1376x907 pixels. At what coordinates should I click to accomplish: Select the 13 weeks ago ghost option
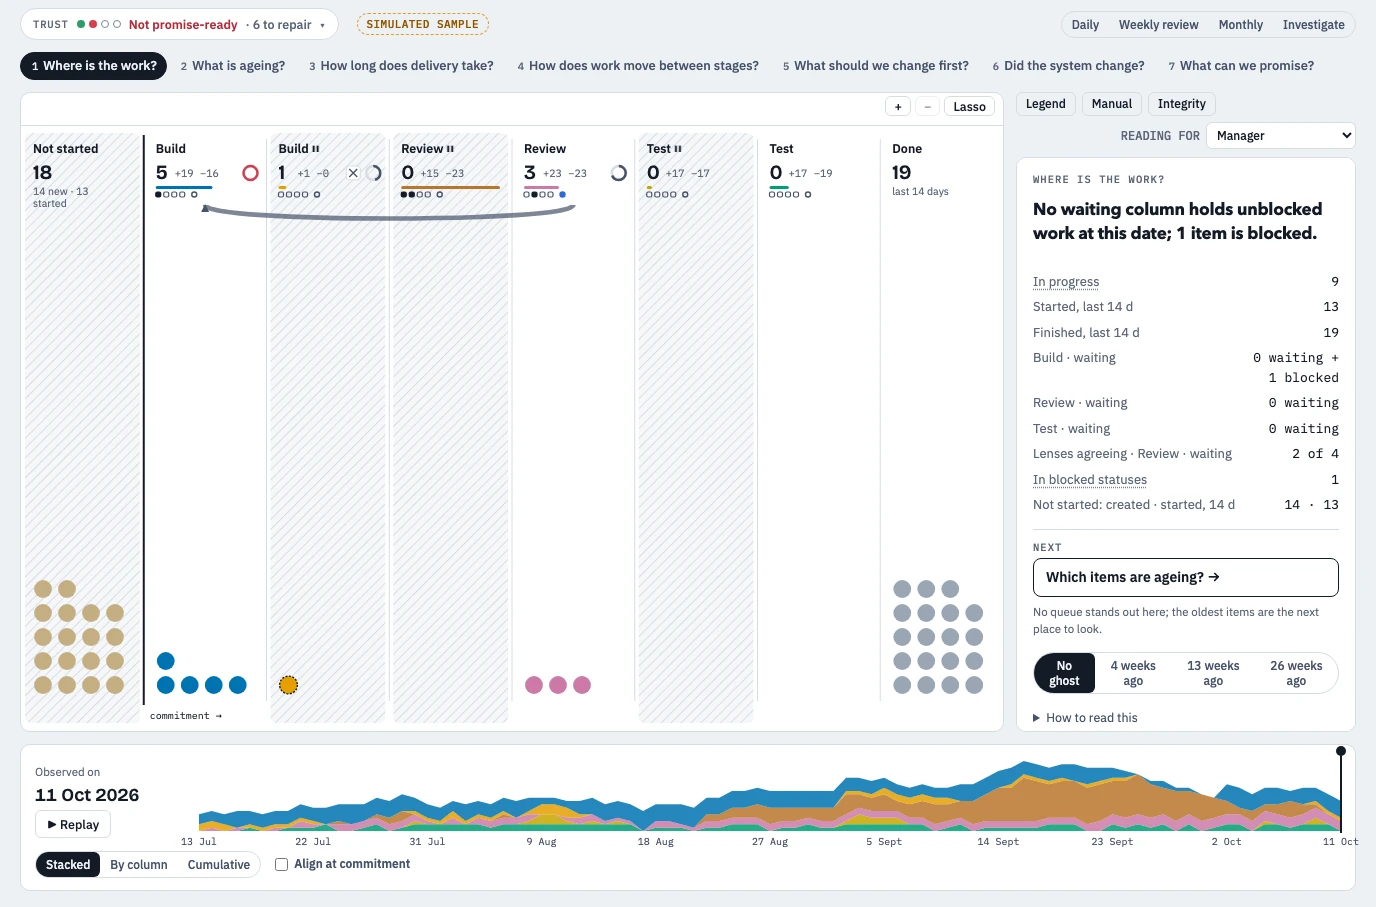1213,673
